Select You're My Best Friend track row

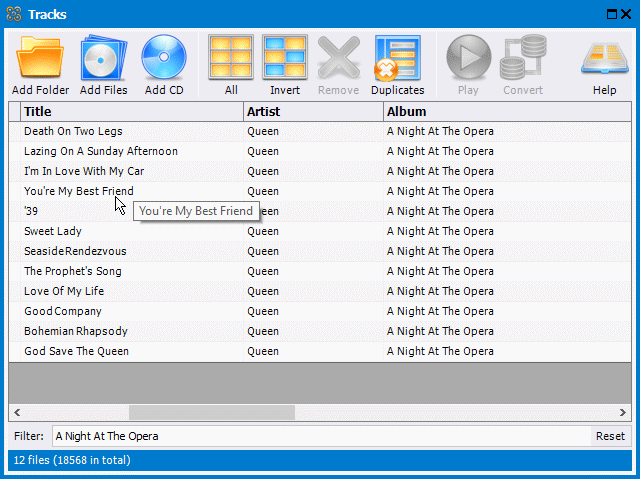tap(320, 191)
